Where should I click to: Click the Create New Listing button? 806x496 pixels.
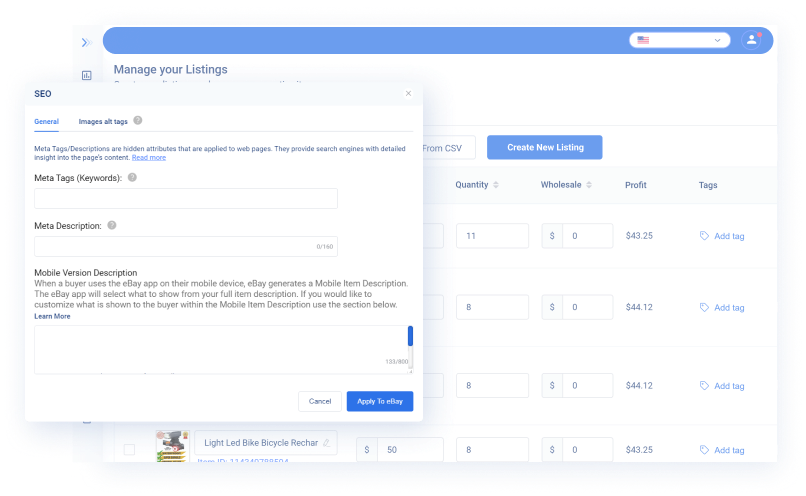click(545, 148)
